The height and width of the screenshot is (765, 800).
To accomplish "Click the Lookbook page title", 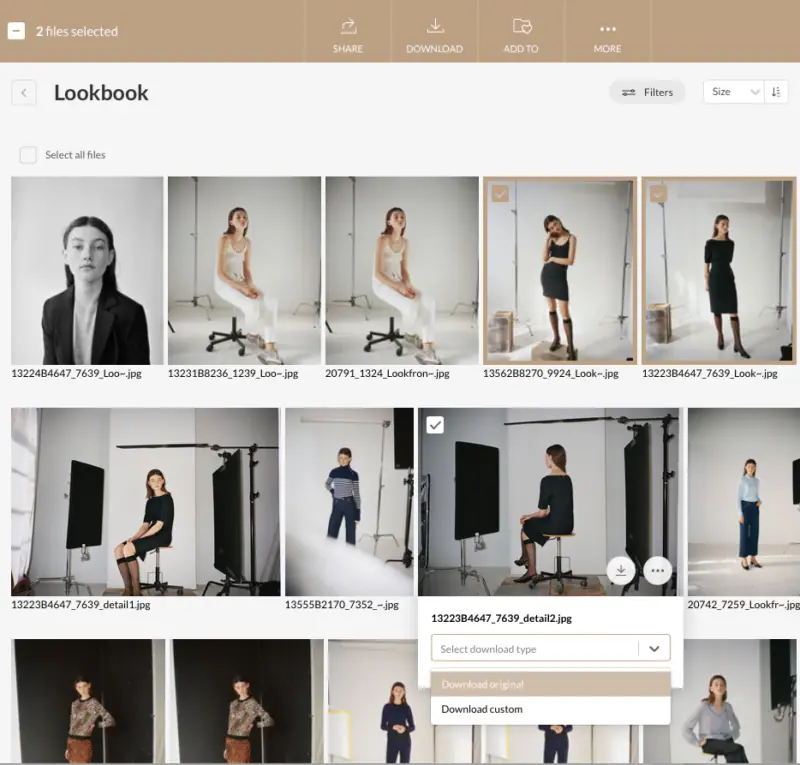I will [102, 93].
